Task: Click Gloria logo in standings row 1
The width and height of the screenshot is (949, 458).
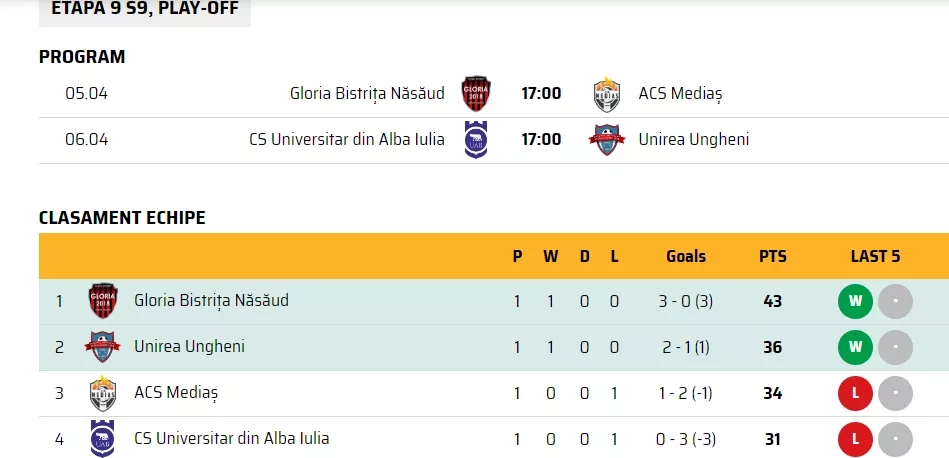Action: (x=103, y=301)
